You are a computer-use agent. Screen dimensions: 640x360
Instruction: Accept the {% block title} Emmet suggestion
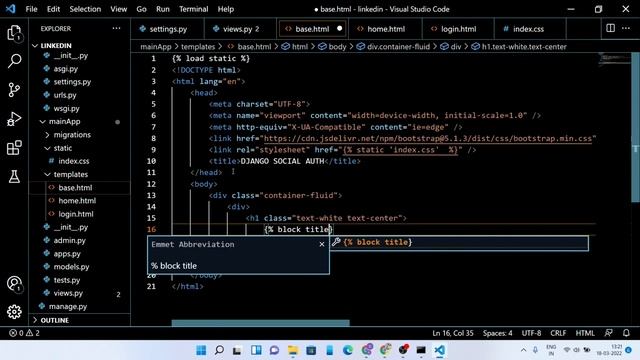click(459, 242)
